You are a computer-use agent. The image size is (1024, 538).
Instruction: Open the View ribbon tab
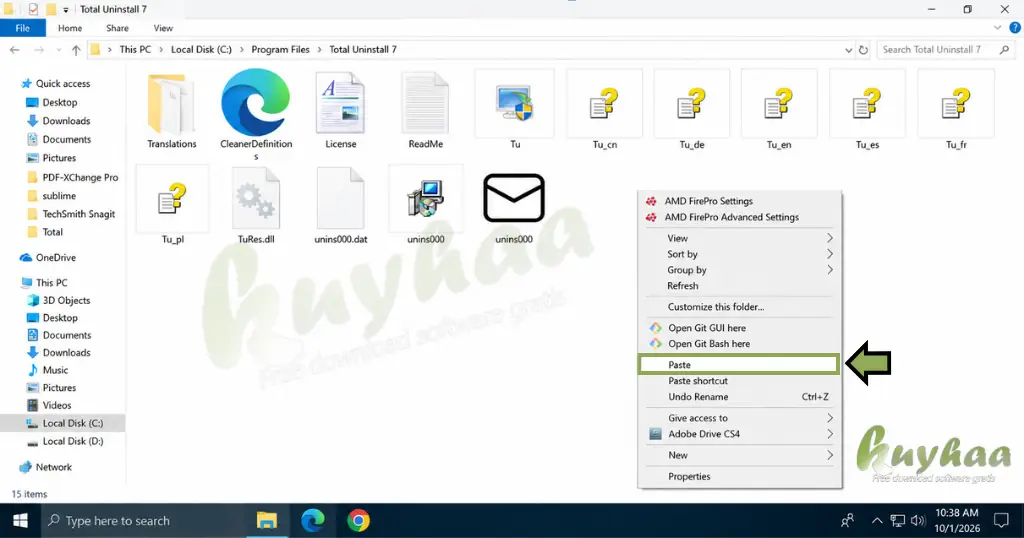pos(163,28)
